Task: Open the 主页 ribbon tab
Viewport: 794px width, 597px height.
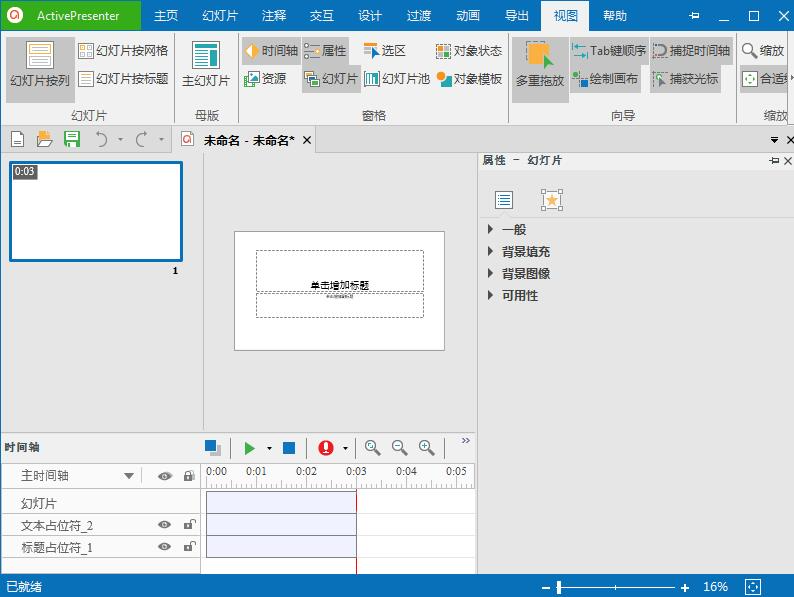Action: (x=166, y=16)
